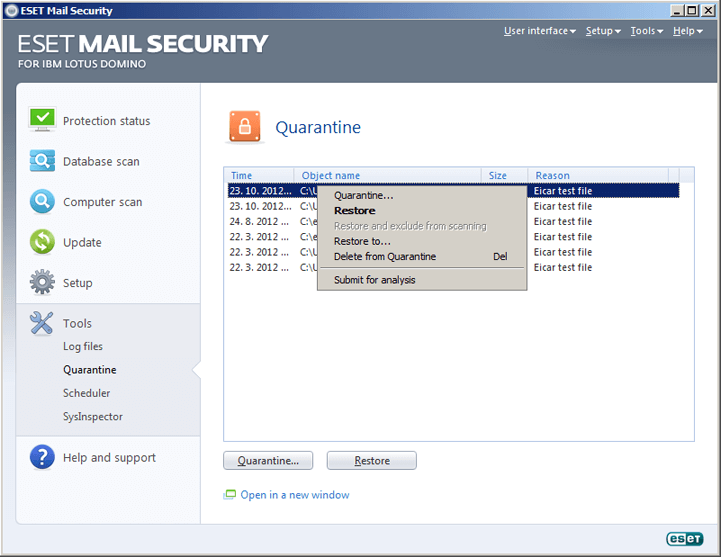
Task: Click the new window icon beside link
Action: click(x=229, y=495)
